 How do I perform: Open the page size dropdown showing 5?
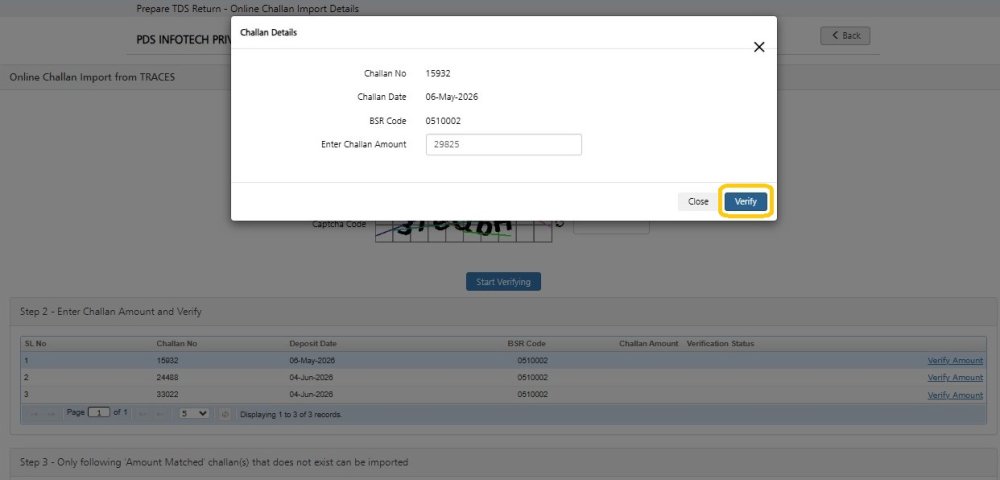point(194,413)
